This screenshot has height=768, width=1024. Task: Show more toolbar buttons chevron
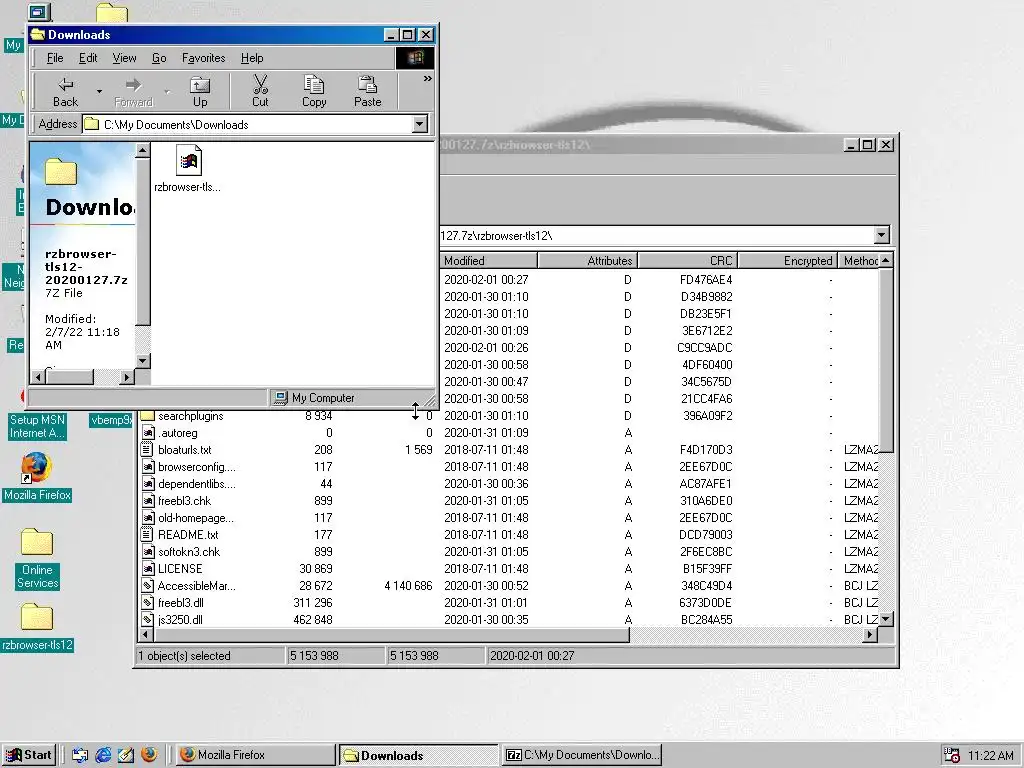click(x=427, y=79)
